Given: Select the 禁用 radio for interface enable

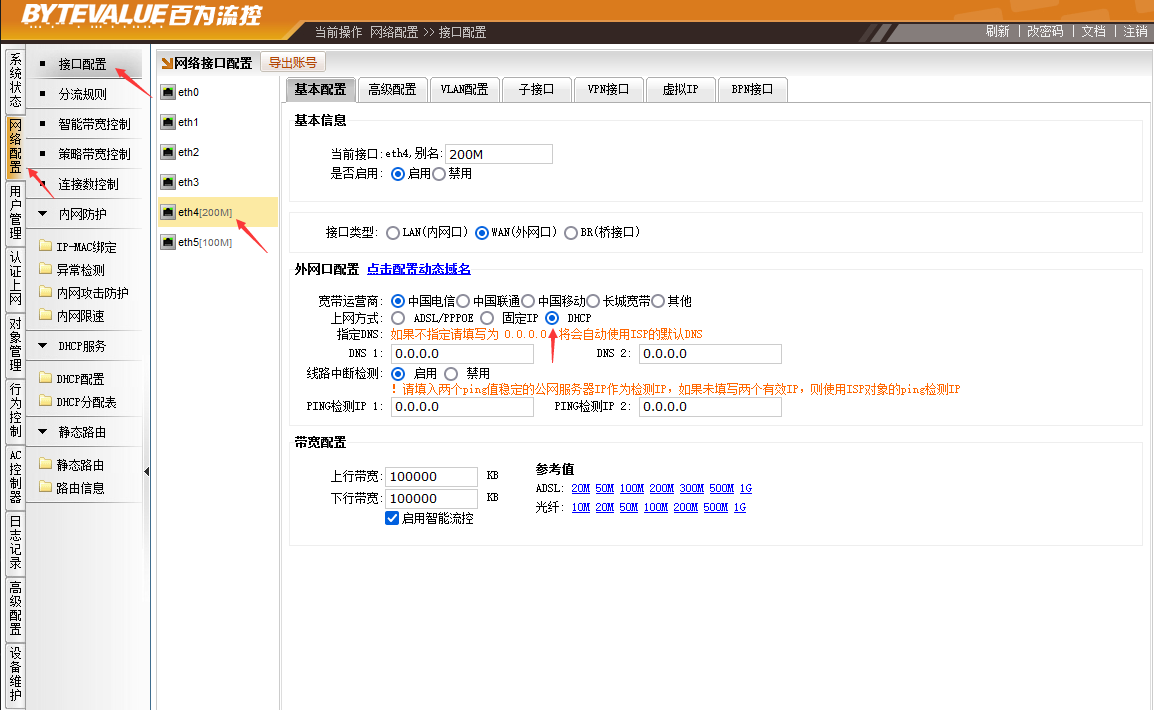Looking at the screenshot, I should [x=439, y=174].
